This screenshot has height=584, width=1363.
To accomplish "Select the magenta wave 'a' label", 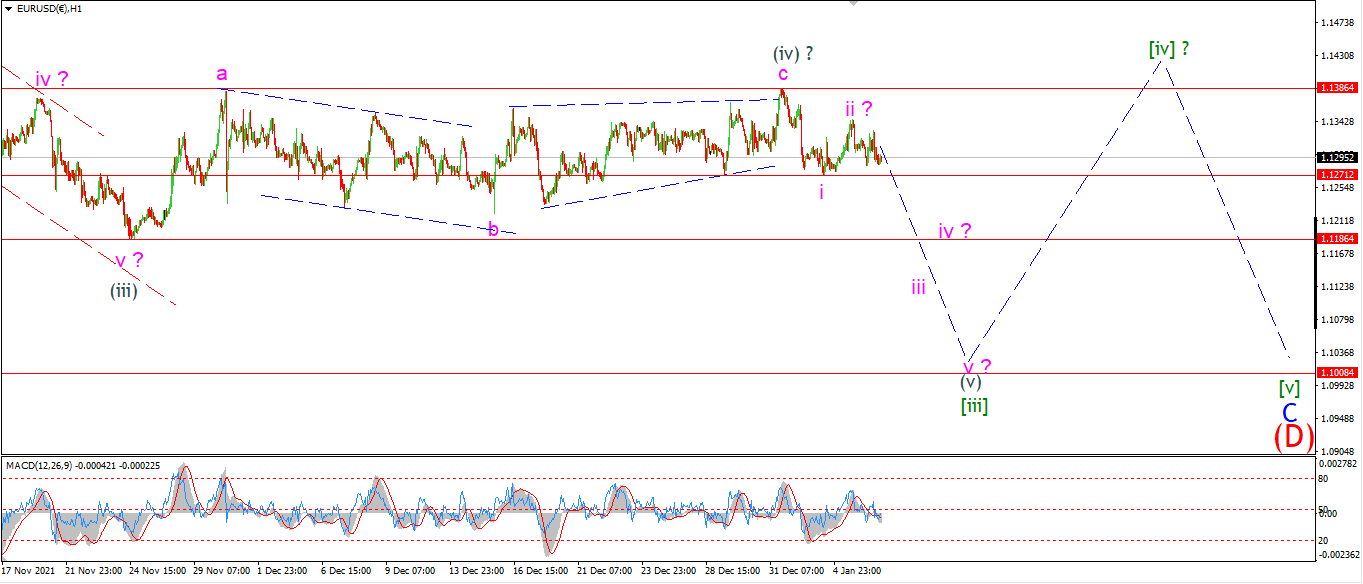I will tap(222, 73).
